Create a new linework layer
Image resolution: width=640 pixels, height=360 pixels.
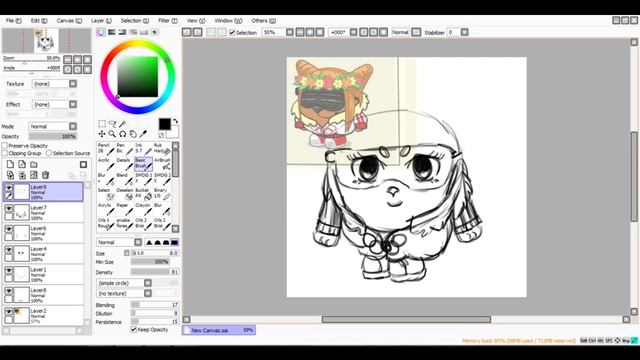(x=22, y=164)
